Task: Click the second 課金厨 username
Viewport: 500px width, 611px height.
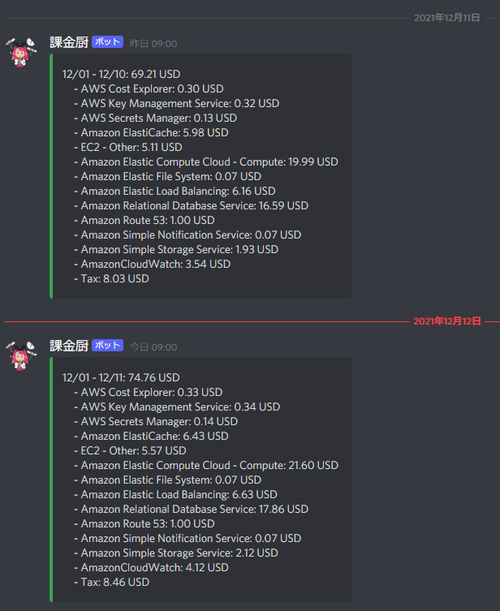Action: [69, 346]
